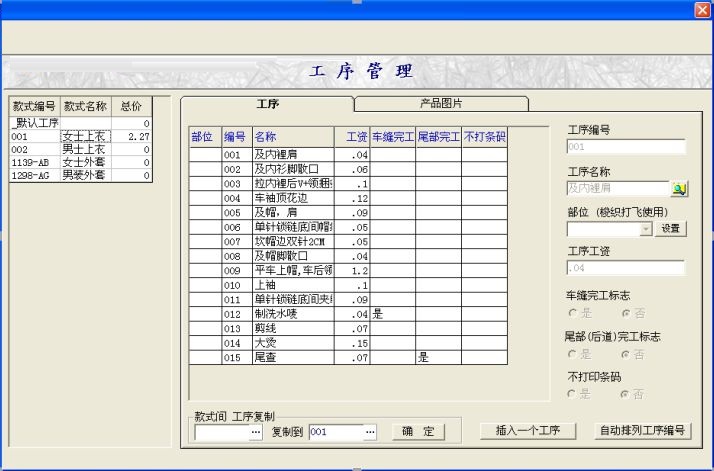714x471 pixels.
Task: Select process row 上袖
Action: pos(348,285)
